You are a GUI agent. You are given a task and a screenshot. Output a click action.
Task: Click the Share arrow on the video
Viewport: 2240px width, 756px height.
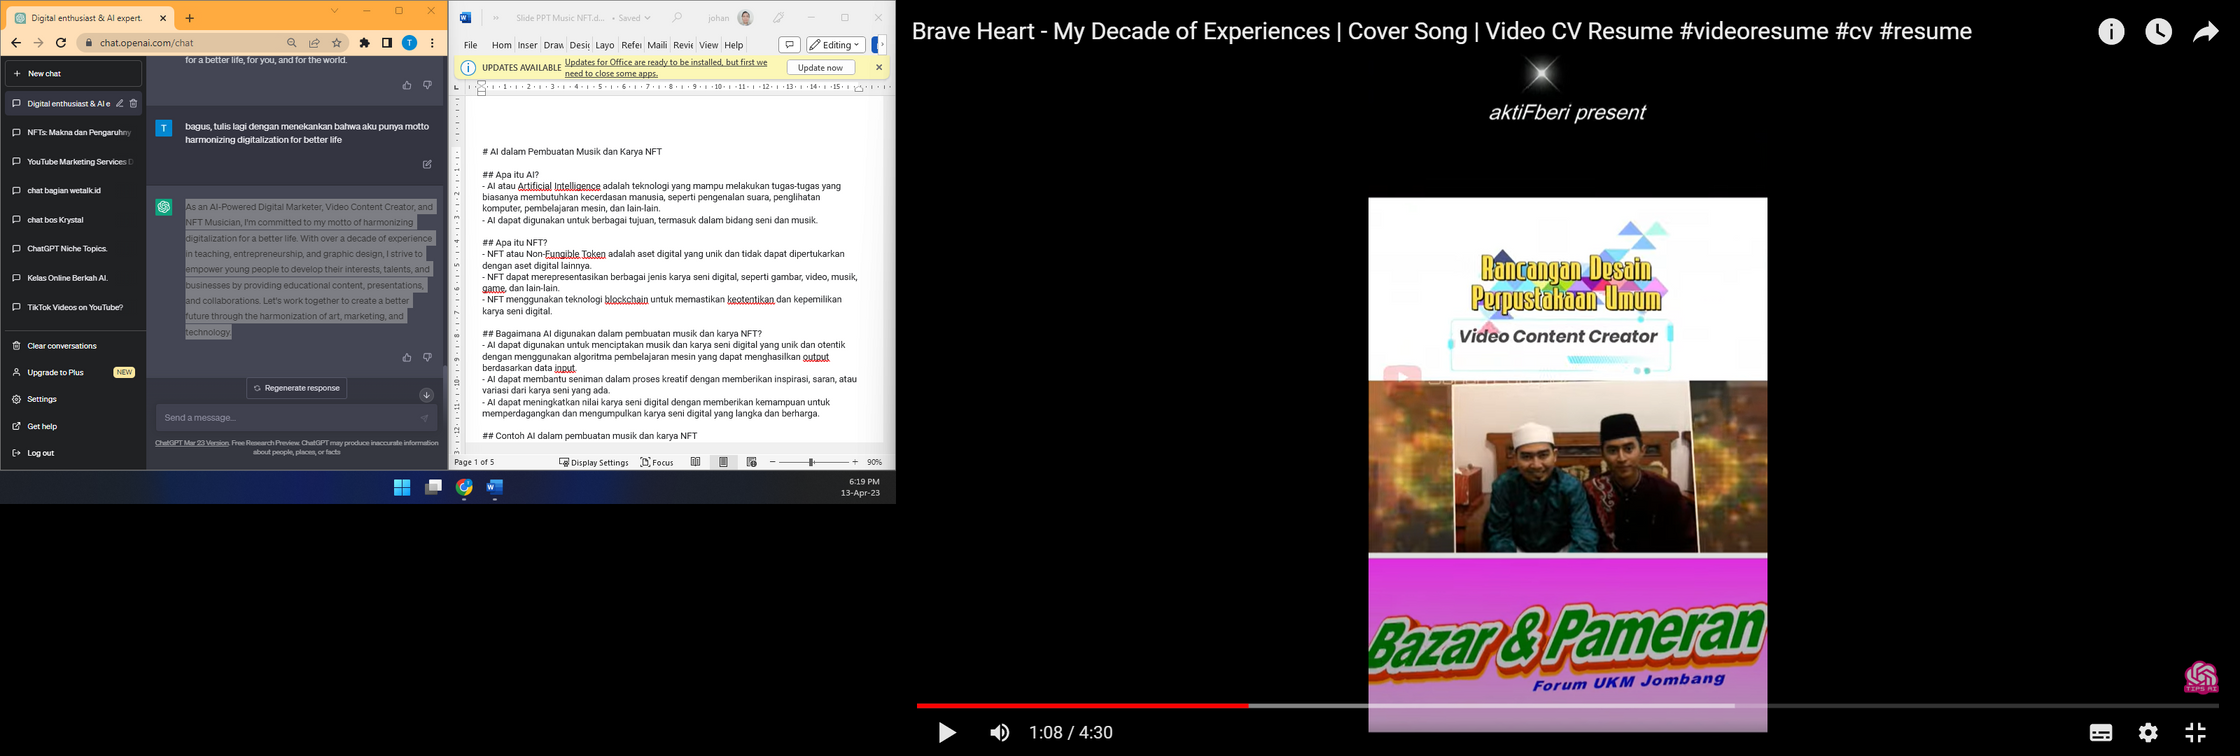click(2205, 32)
